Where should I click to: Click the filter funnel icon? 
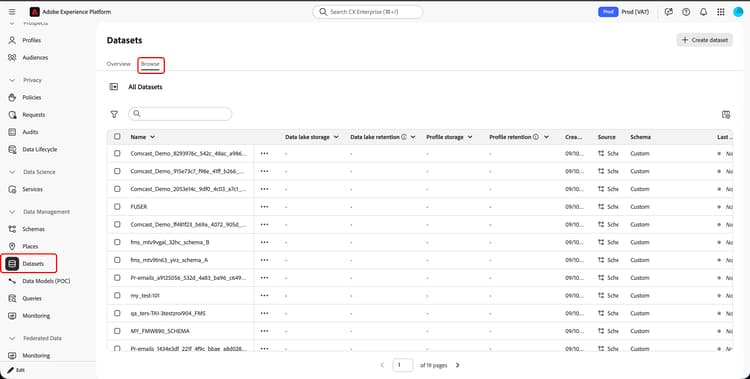tap(114, 114)
